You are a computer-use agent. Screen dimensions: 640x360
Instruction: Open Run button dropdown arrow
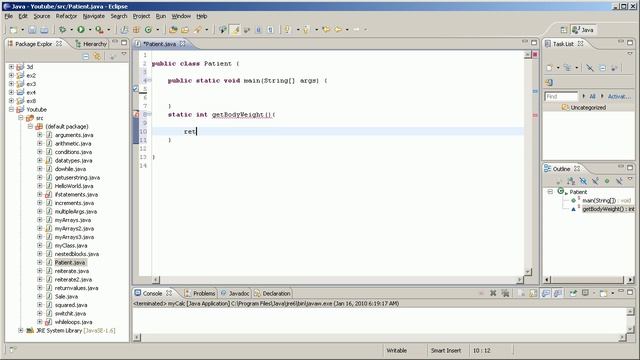click(x=90, y=30)
